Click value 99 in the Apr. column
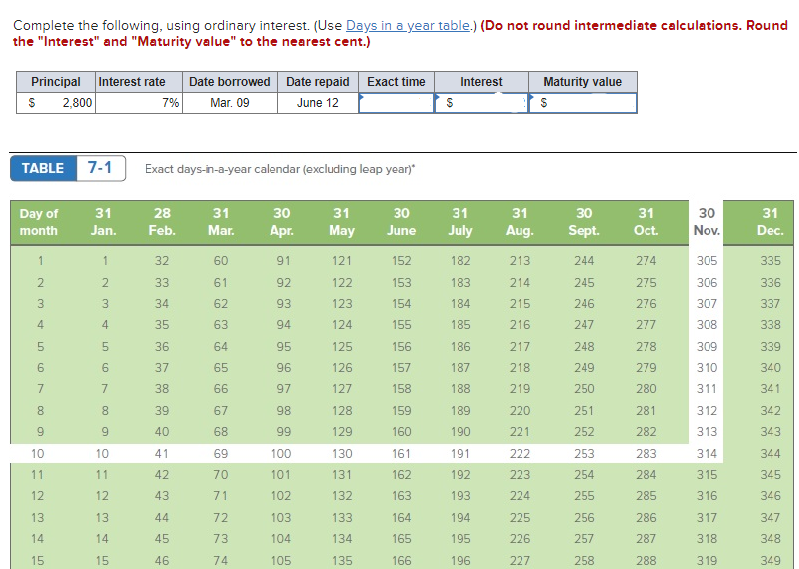Screen dimensions: 799x569 [283, 432]
